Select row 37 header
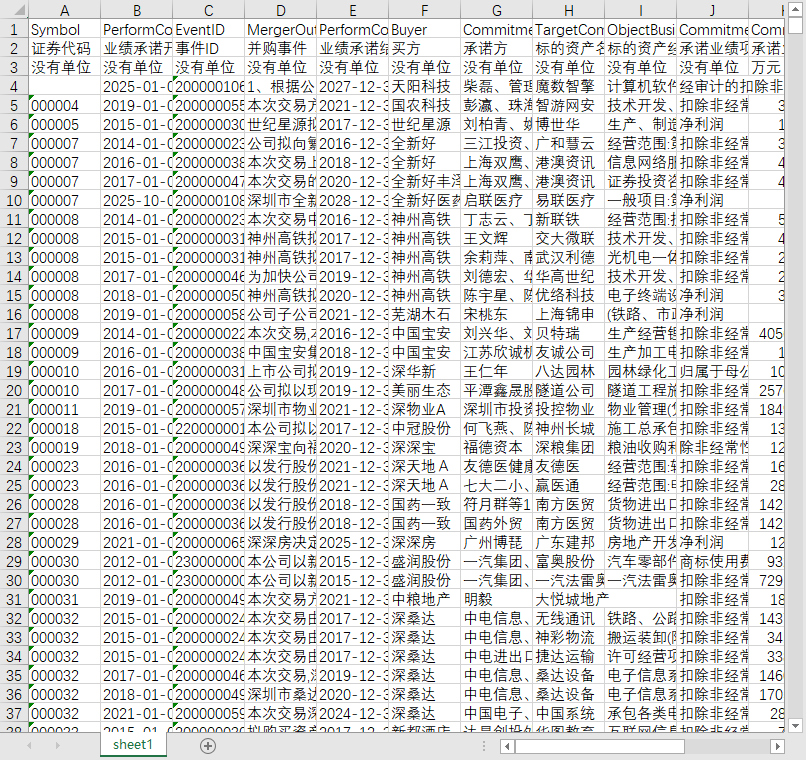The height and width of the screenshot is (760, 806). pyautogui.click(x=14, y=714)
